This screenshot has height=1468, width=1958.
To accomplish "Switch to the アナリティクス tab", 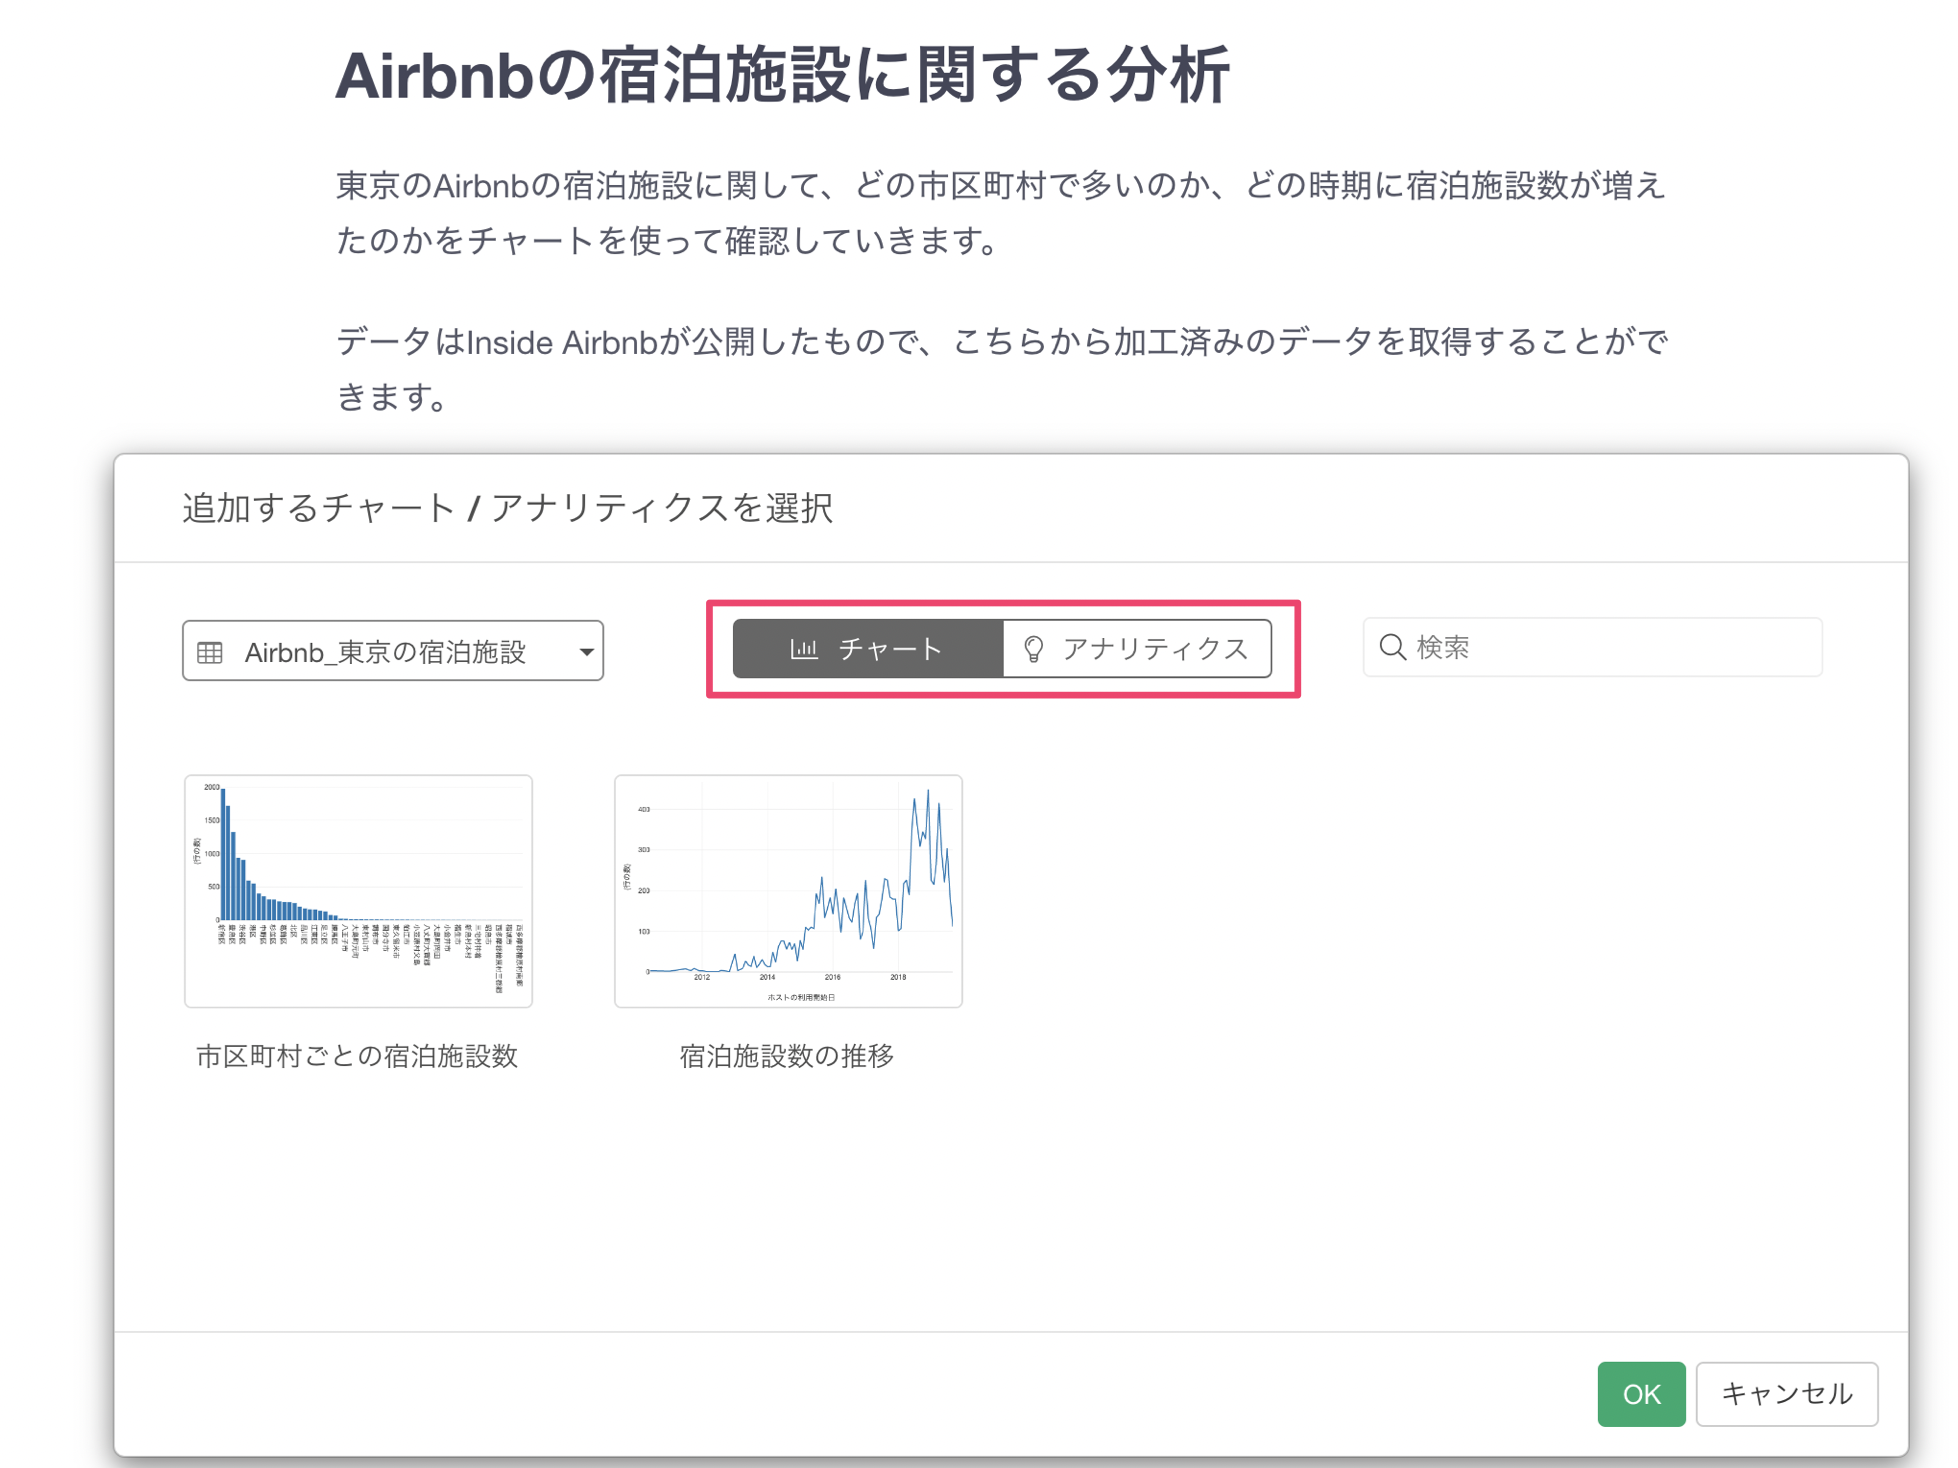I will click(x=1137, y=649).
